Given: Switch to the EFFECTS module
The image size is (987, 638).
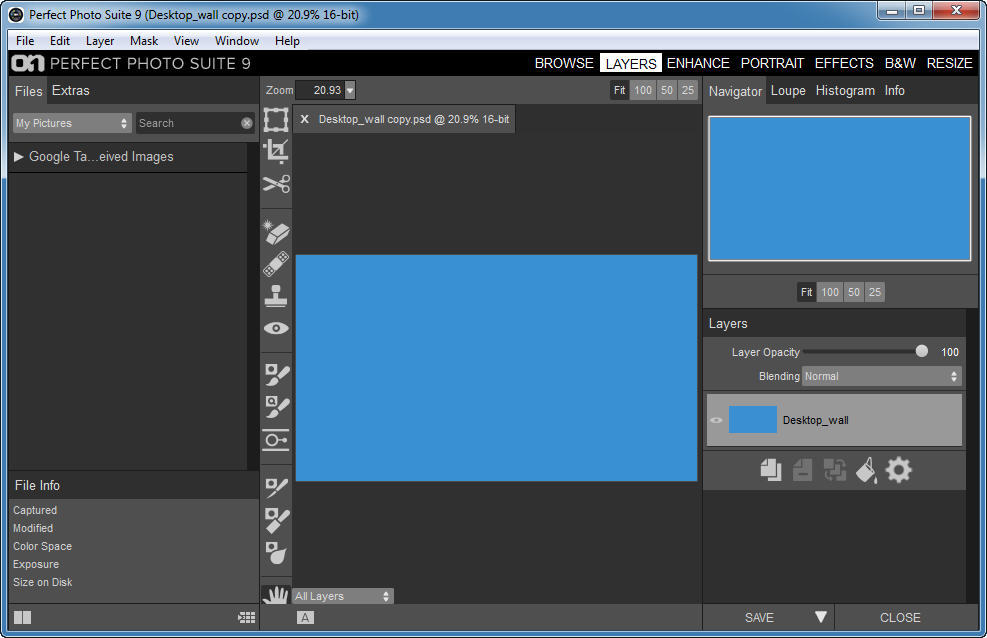Looking at the screenshot, I should pyautogui.click(x=844, y=63).
